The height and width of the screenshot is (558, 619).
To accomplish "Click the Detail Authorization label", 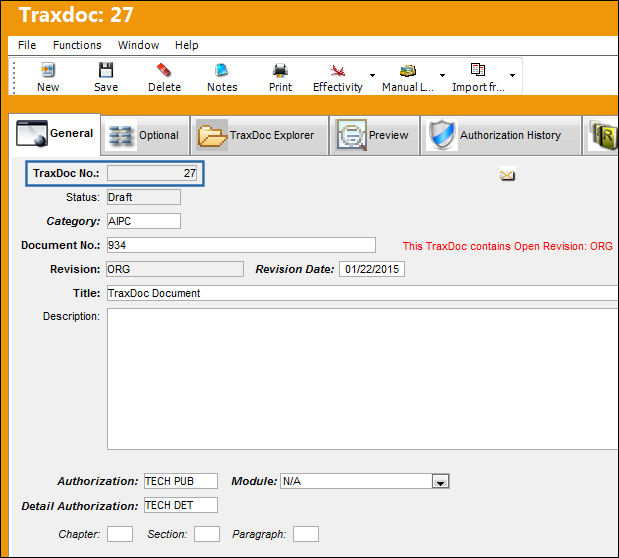I will point(80,506).
